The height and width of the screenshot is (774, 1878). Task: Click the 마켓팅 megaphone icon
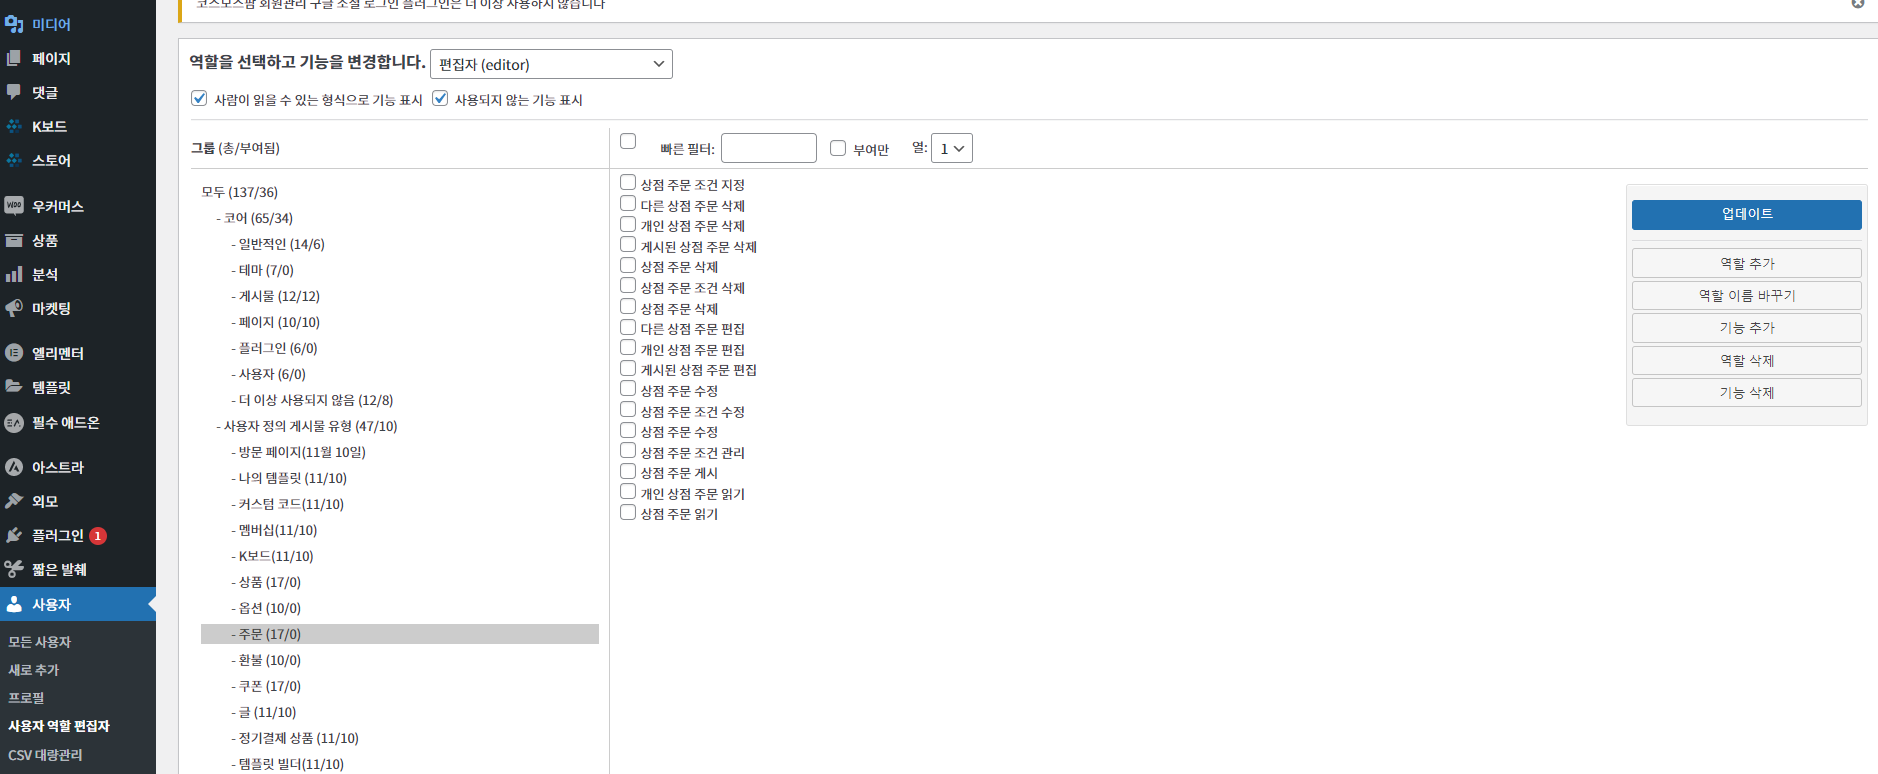pyautogui.click(x=14, y=308)
